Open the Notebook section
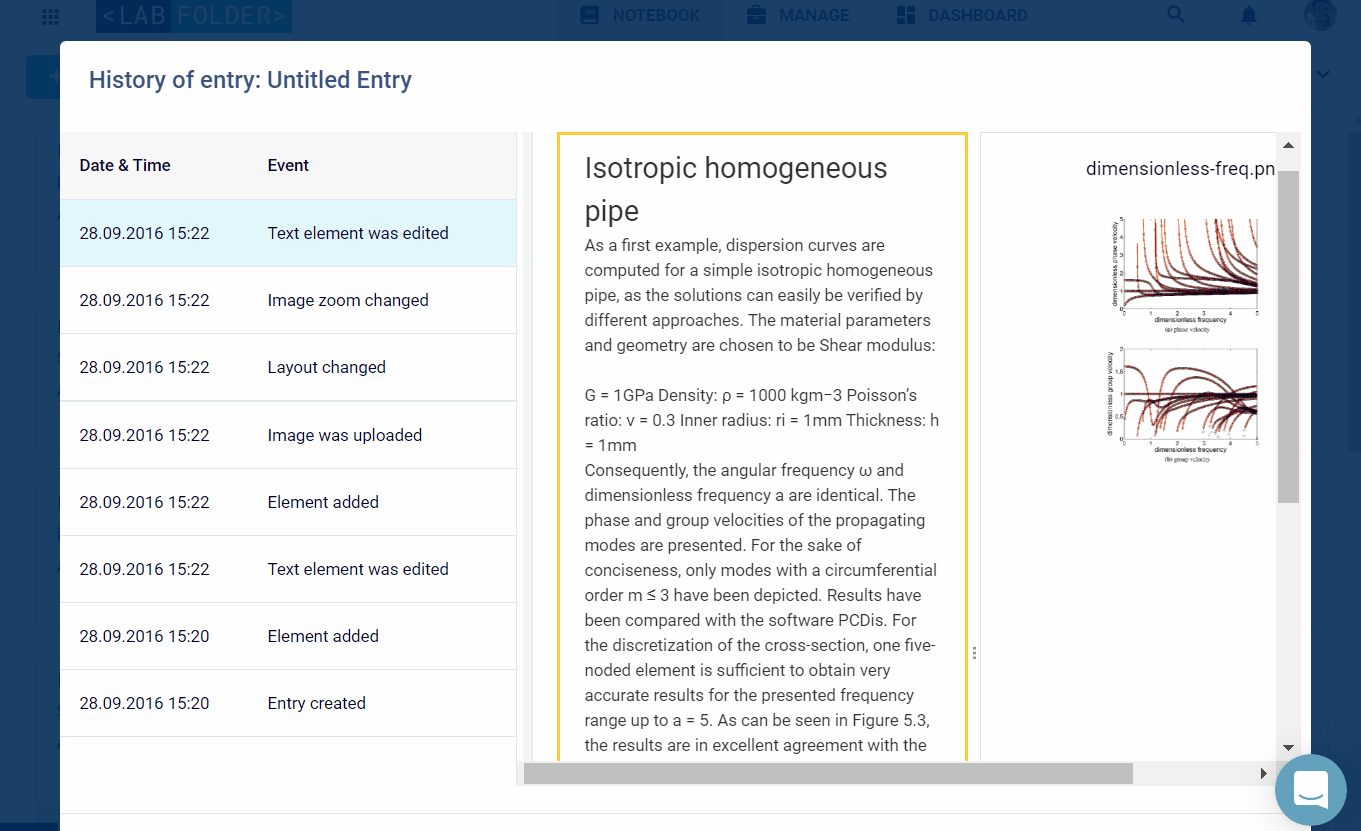The height and width of the screenshot is (831, 1361). coord(640,16)
